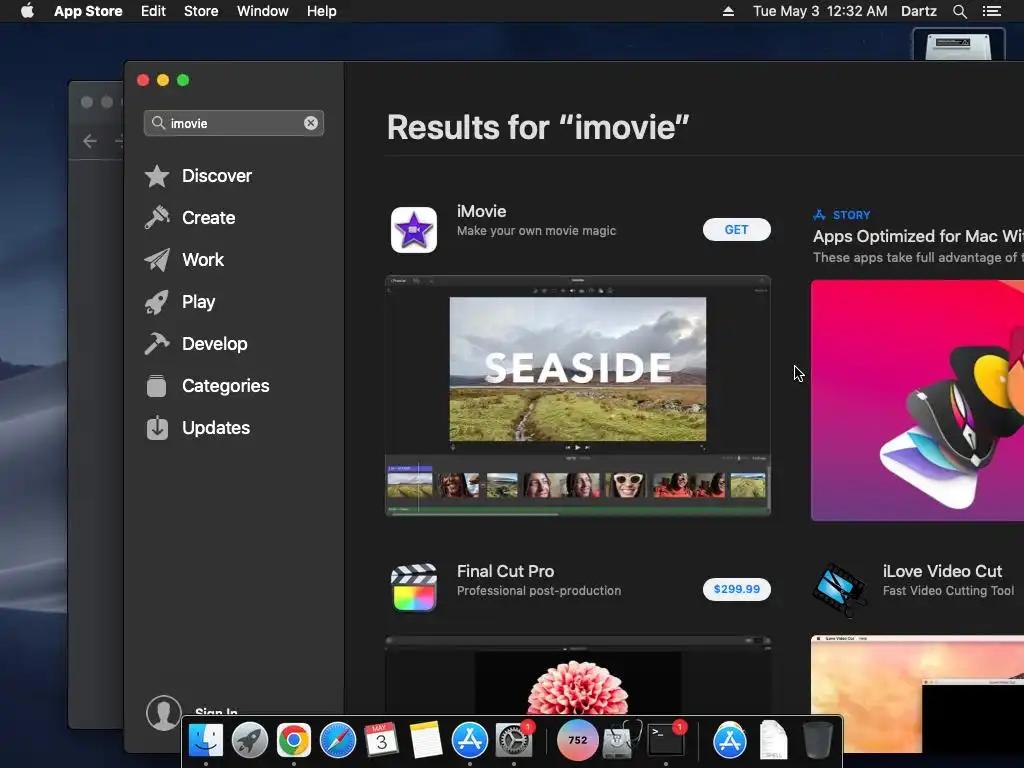Open Notes from the Dock
Image resolution: width=1024 pixels, height=768 pixels.
coord(426,740)
